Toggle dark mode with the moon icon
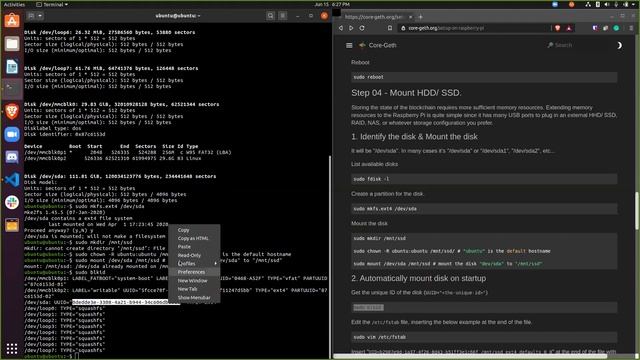Viewport: 640px width, 360px height. click(x=619, y=45)
